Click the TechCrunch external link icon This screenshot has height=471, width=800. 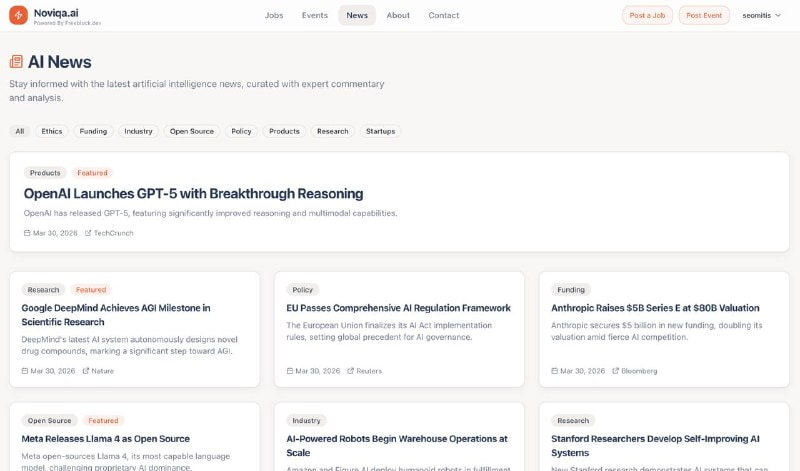88,233
